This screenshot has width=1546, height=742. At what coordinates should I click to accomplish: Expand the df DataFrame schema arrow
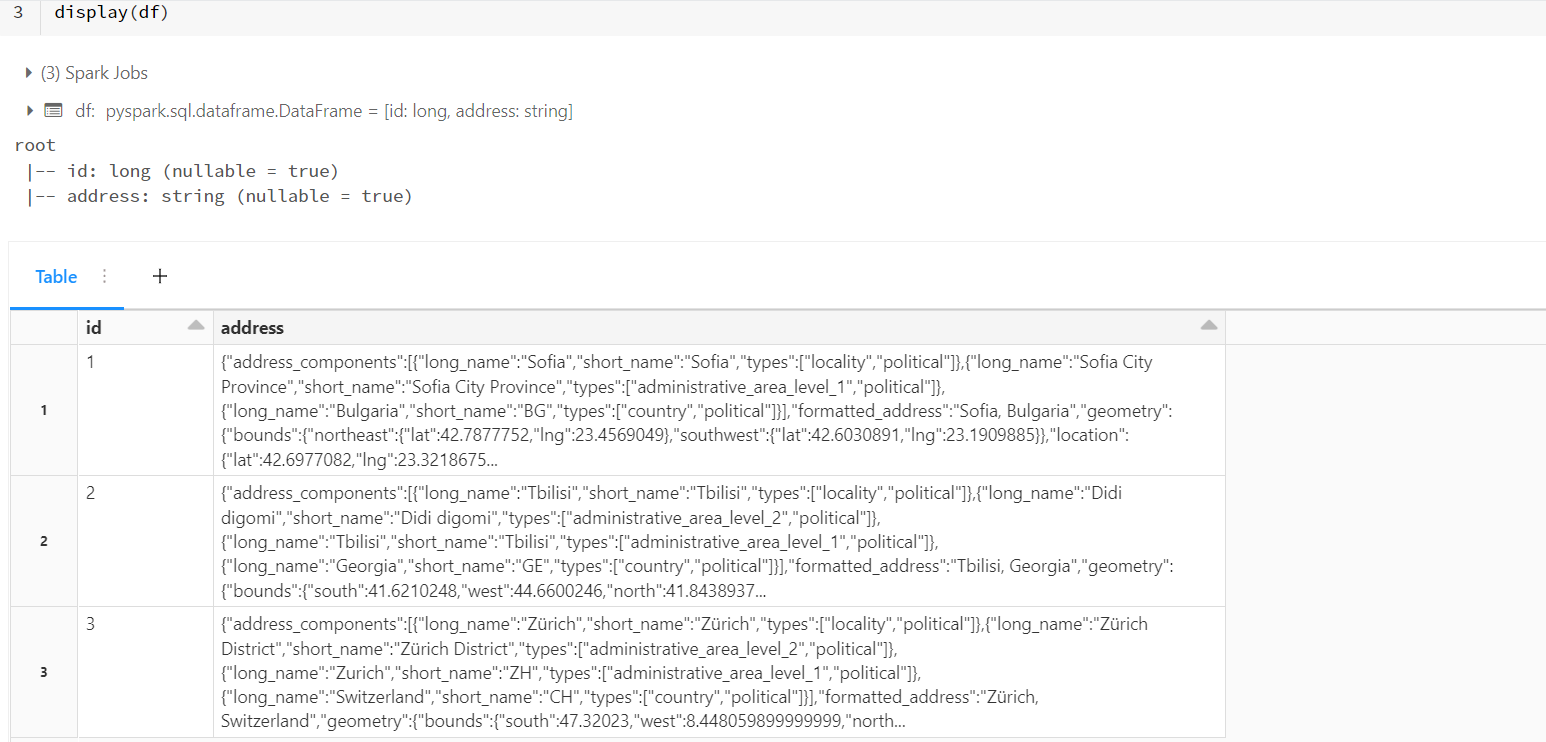pos(29,111)
